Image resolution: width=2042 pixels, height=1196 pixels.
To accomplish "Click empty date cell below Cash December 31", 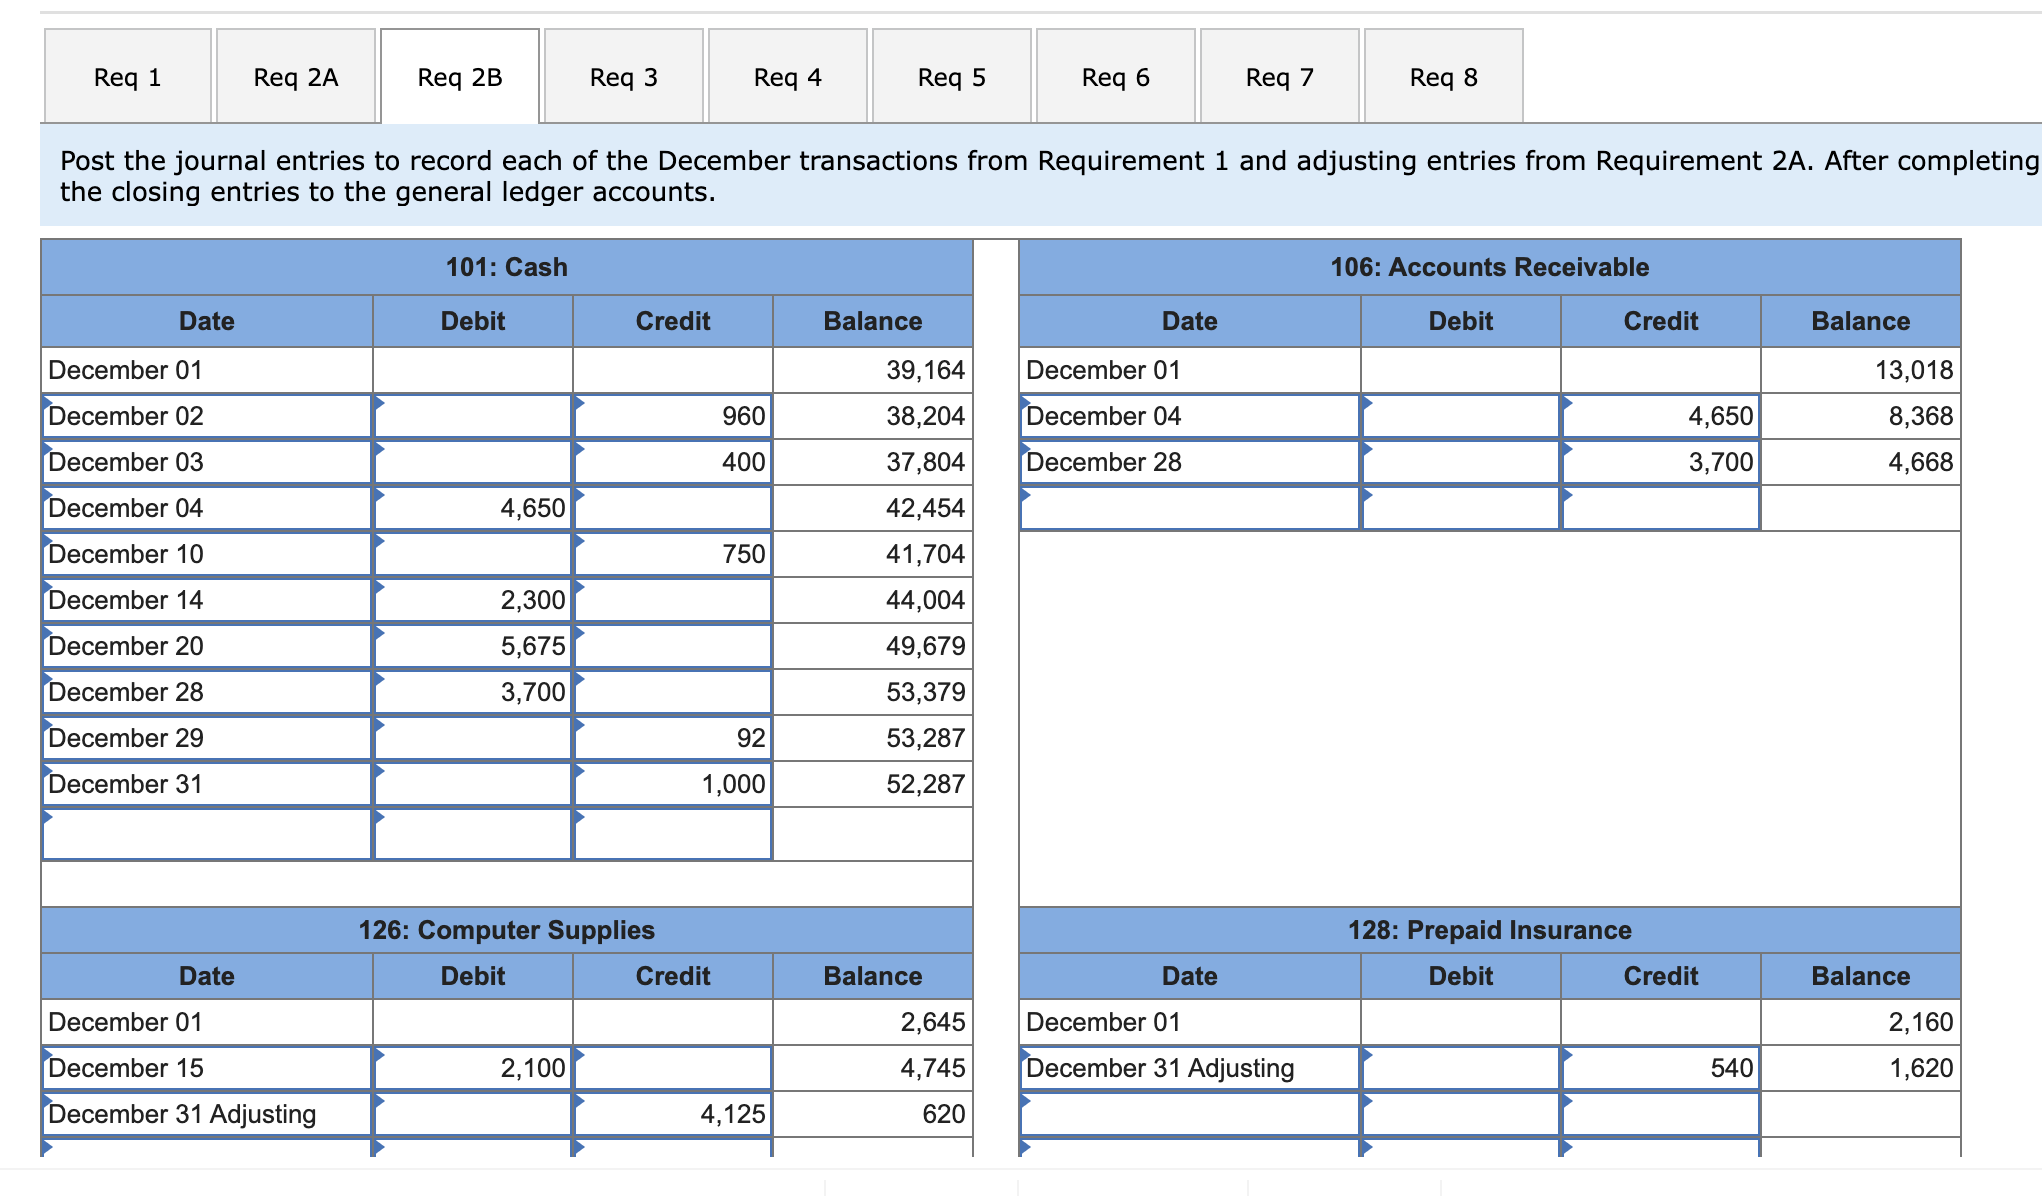I will click(207, 833).
